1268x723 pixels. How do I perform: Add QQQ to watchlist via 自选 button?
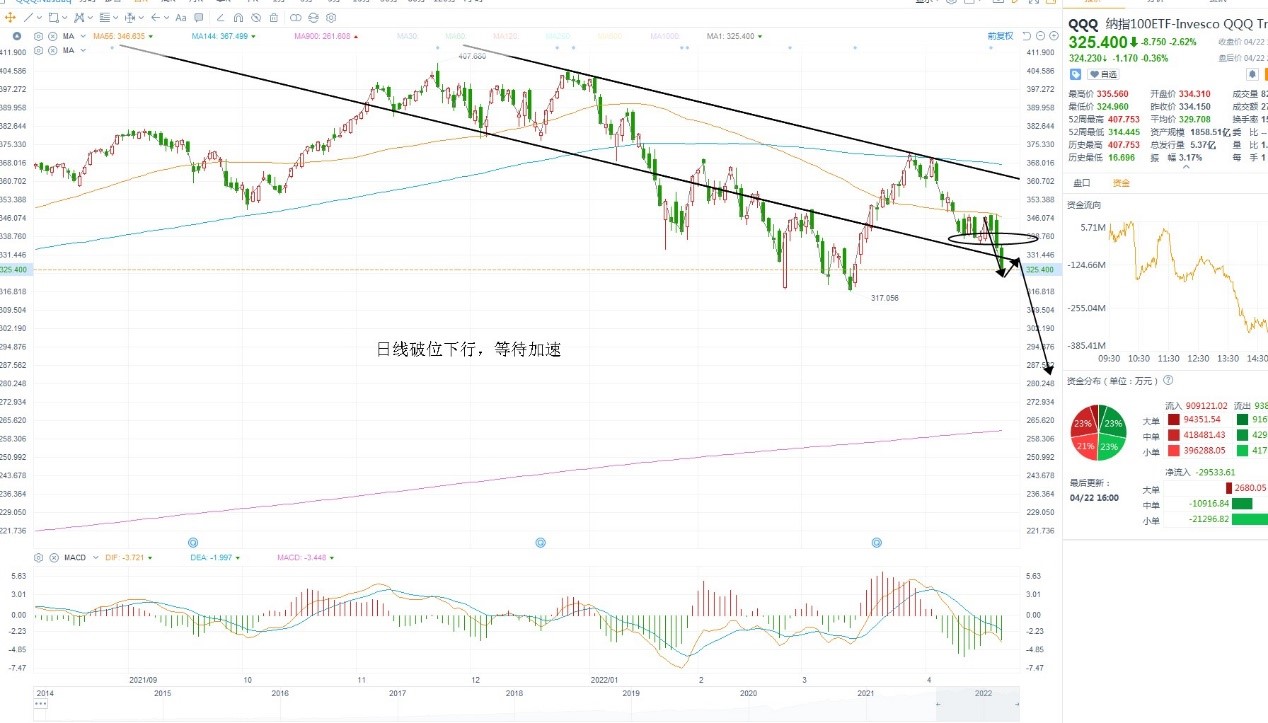click(1103, 74)
